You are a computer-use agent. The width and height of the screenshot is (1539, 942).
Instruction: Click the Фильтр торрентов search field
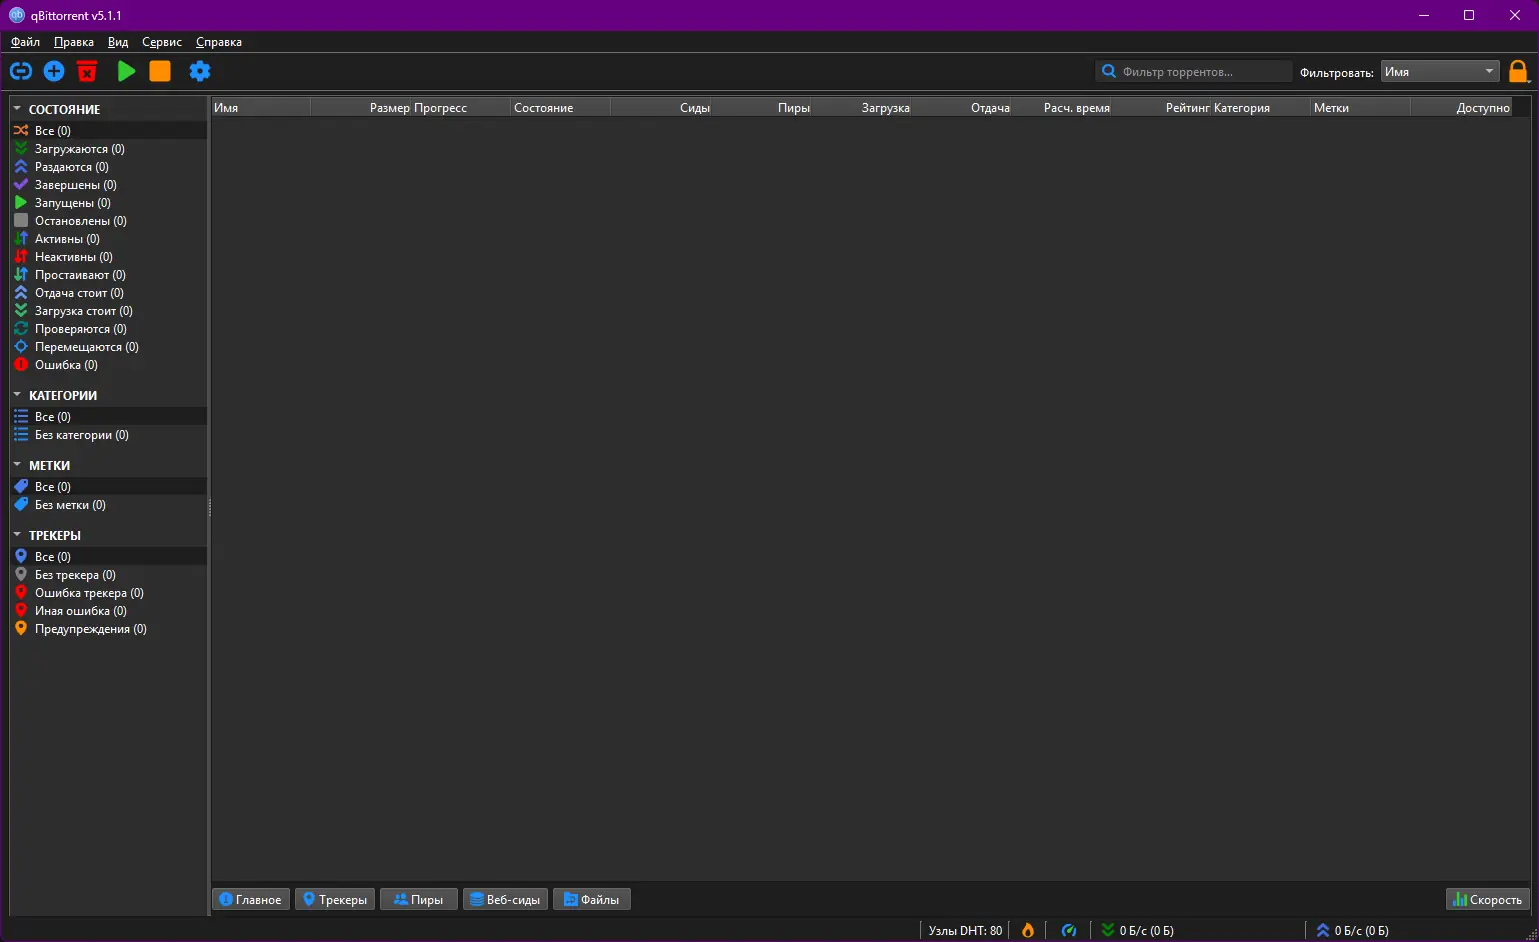coord(1194,71)
